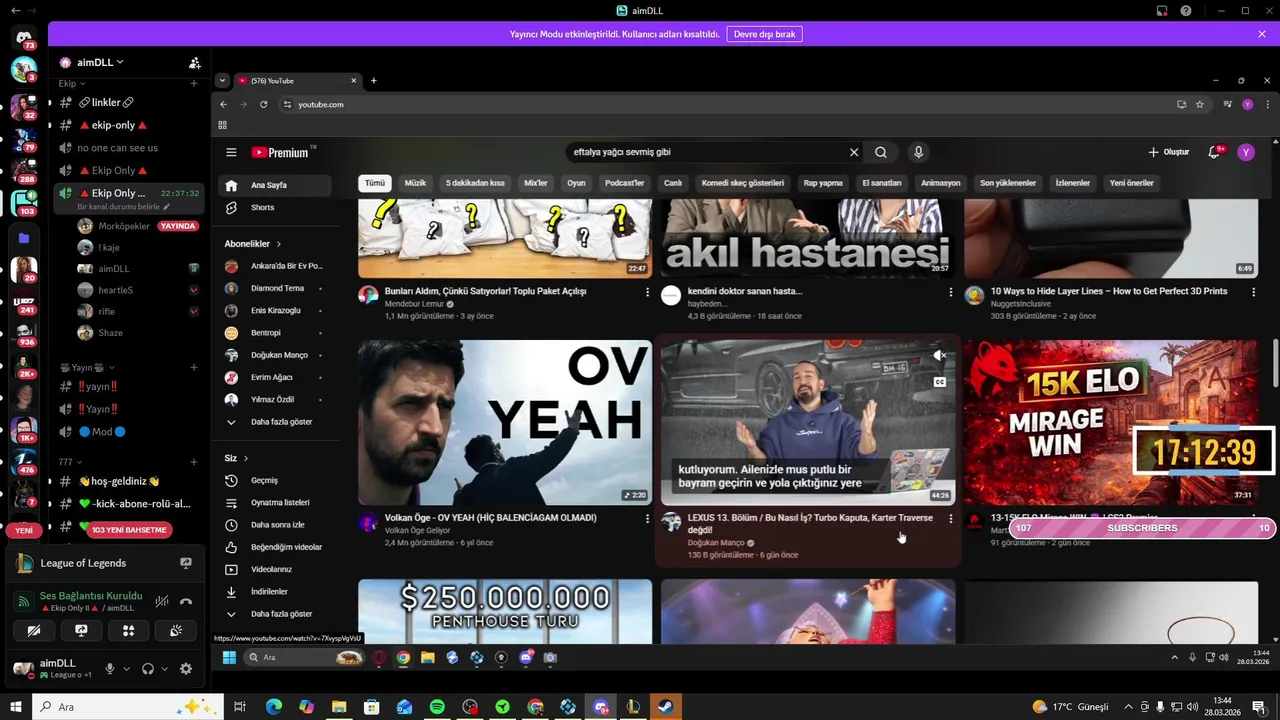Viewport: 1280px width, 720px height.
Task: Click the YouTube search magnifier button
Action: point(881,152)
